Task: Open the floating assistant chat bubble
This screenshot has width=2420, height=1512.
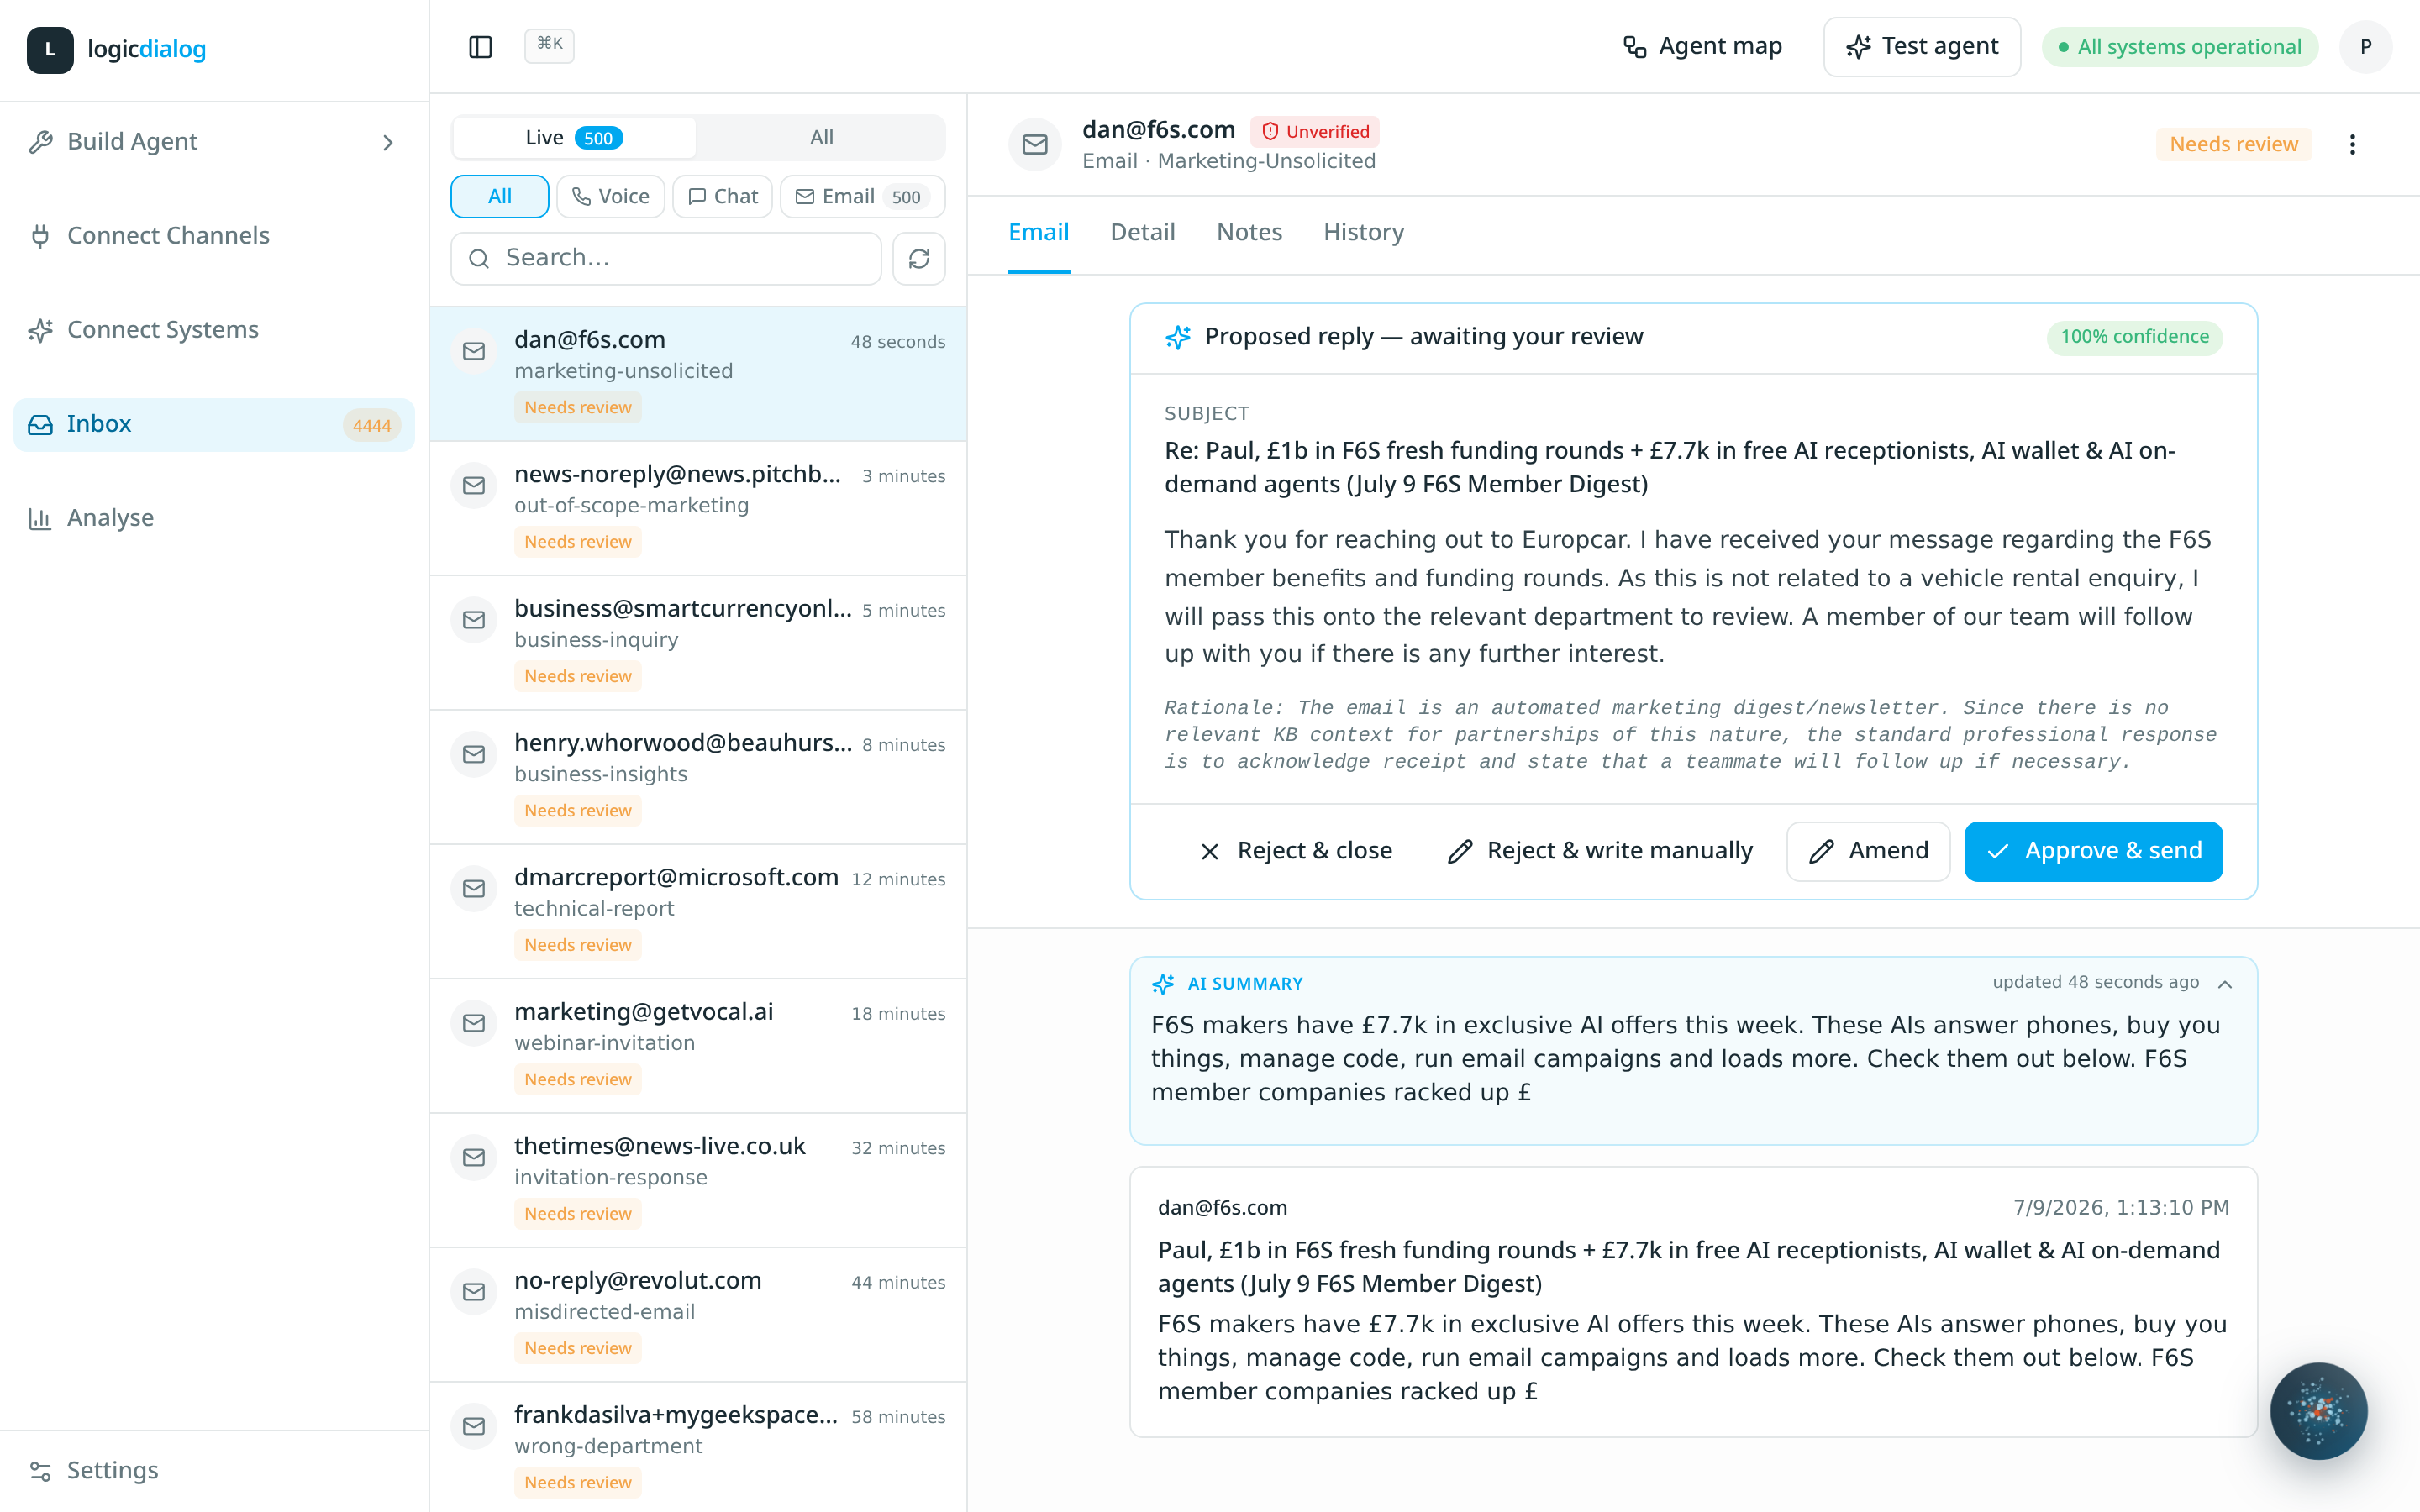Action: pyautogui.click(x=2318, y=1411)
